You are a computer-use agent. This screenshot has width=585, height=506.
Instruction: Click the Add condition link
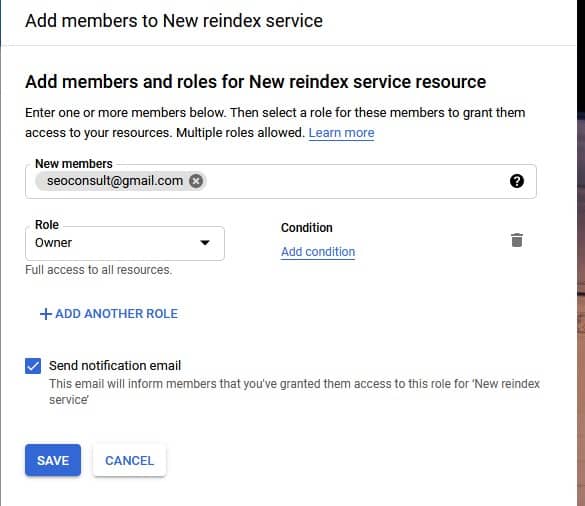point(318,252)
